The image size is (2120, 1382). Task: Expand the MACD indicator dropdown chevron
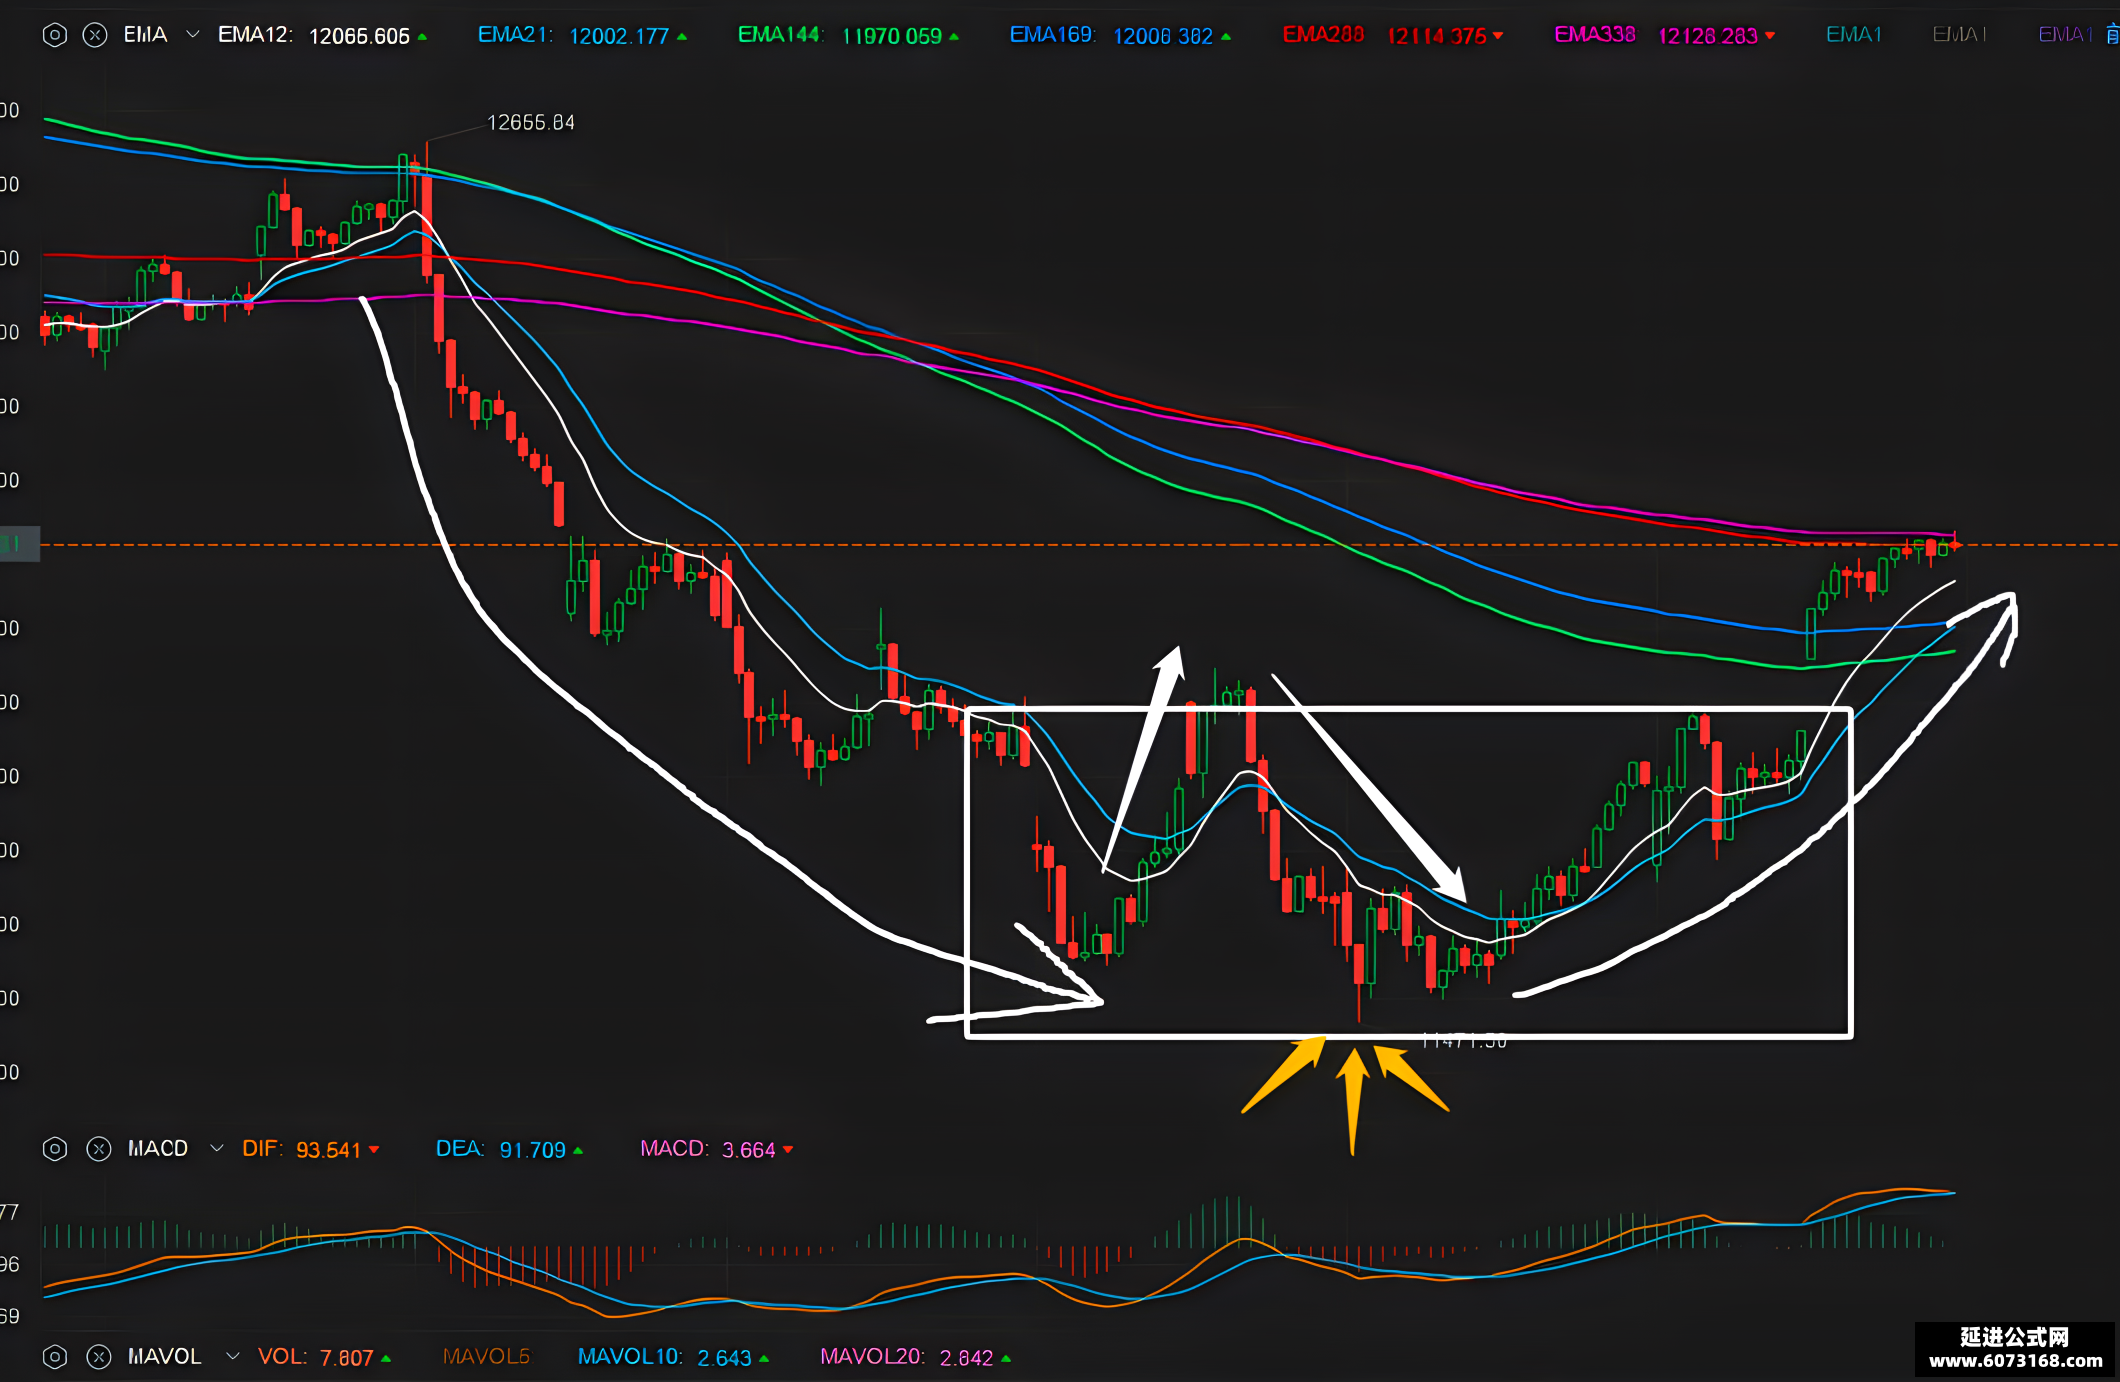tap(217, 1149)
